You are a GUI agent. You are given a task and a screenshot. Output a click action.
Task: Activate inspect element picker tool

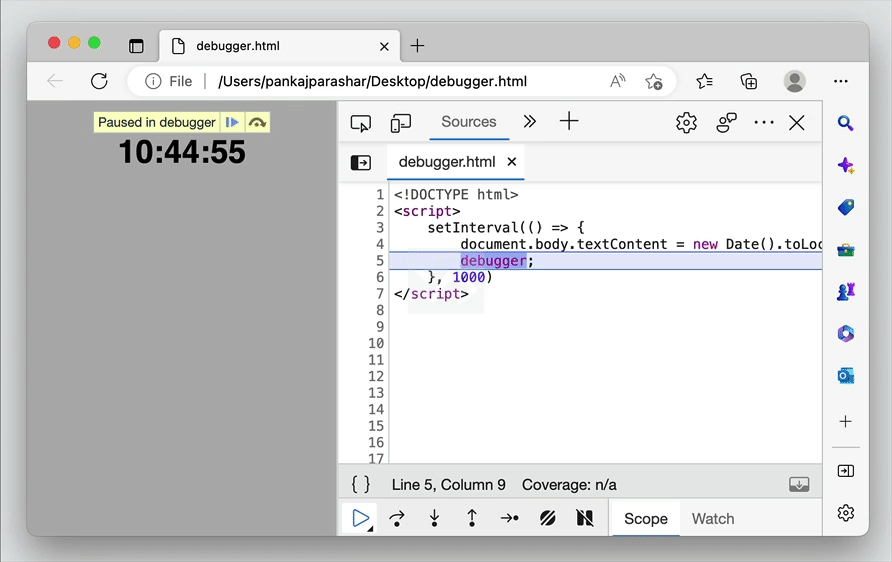click(361, 122)
